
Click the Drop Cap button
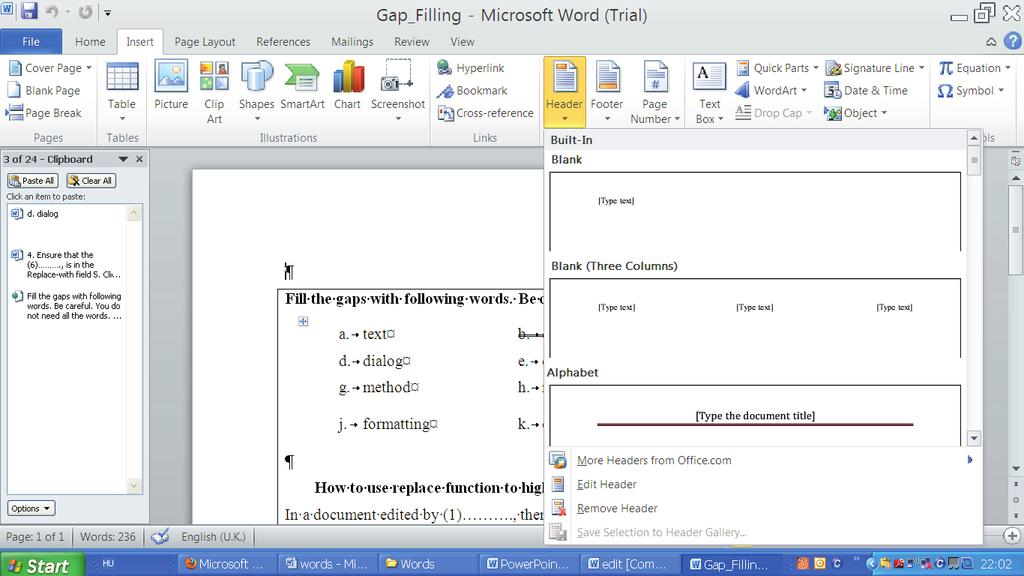coord(774,113)
